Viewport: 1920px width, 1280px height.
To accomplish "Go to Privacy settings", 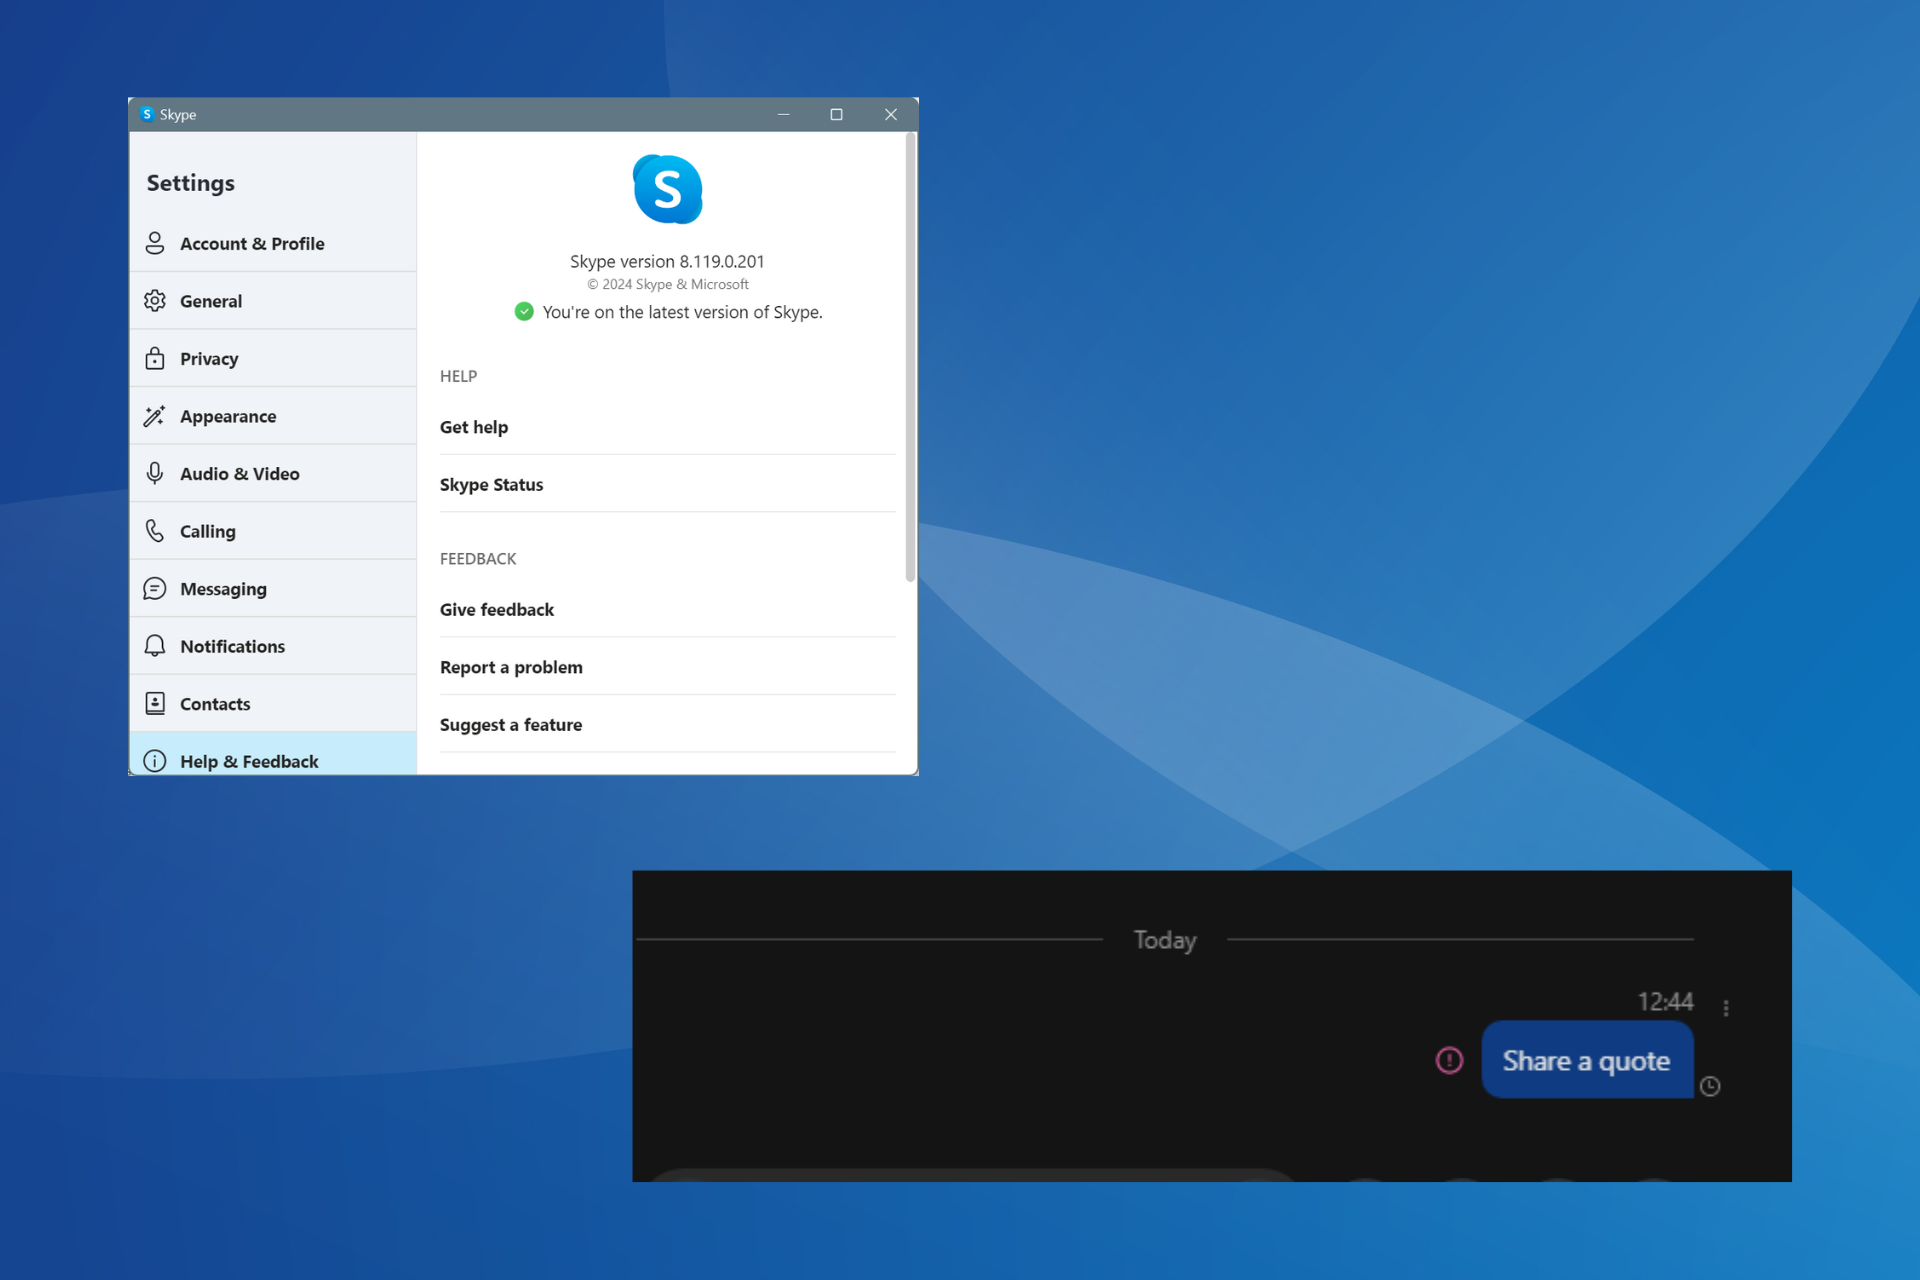I will (273, 358).
